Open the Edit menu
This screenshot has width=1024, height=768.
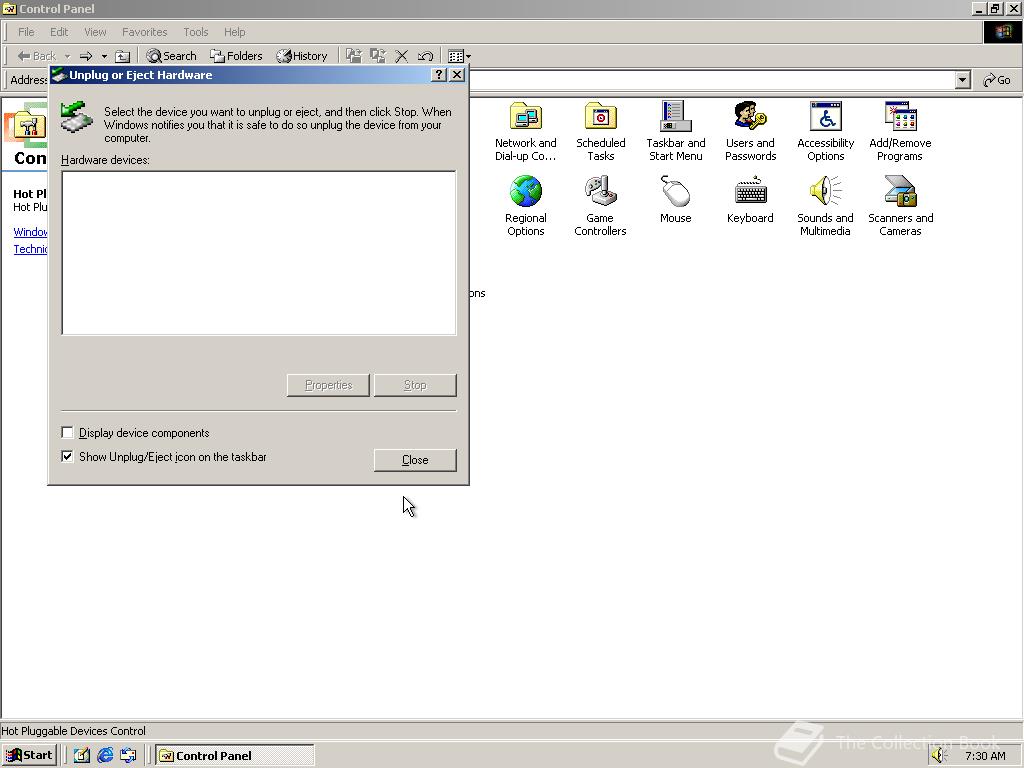click(59, 32)
